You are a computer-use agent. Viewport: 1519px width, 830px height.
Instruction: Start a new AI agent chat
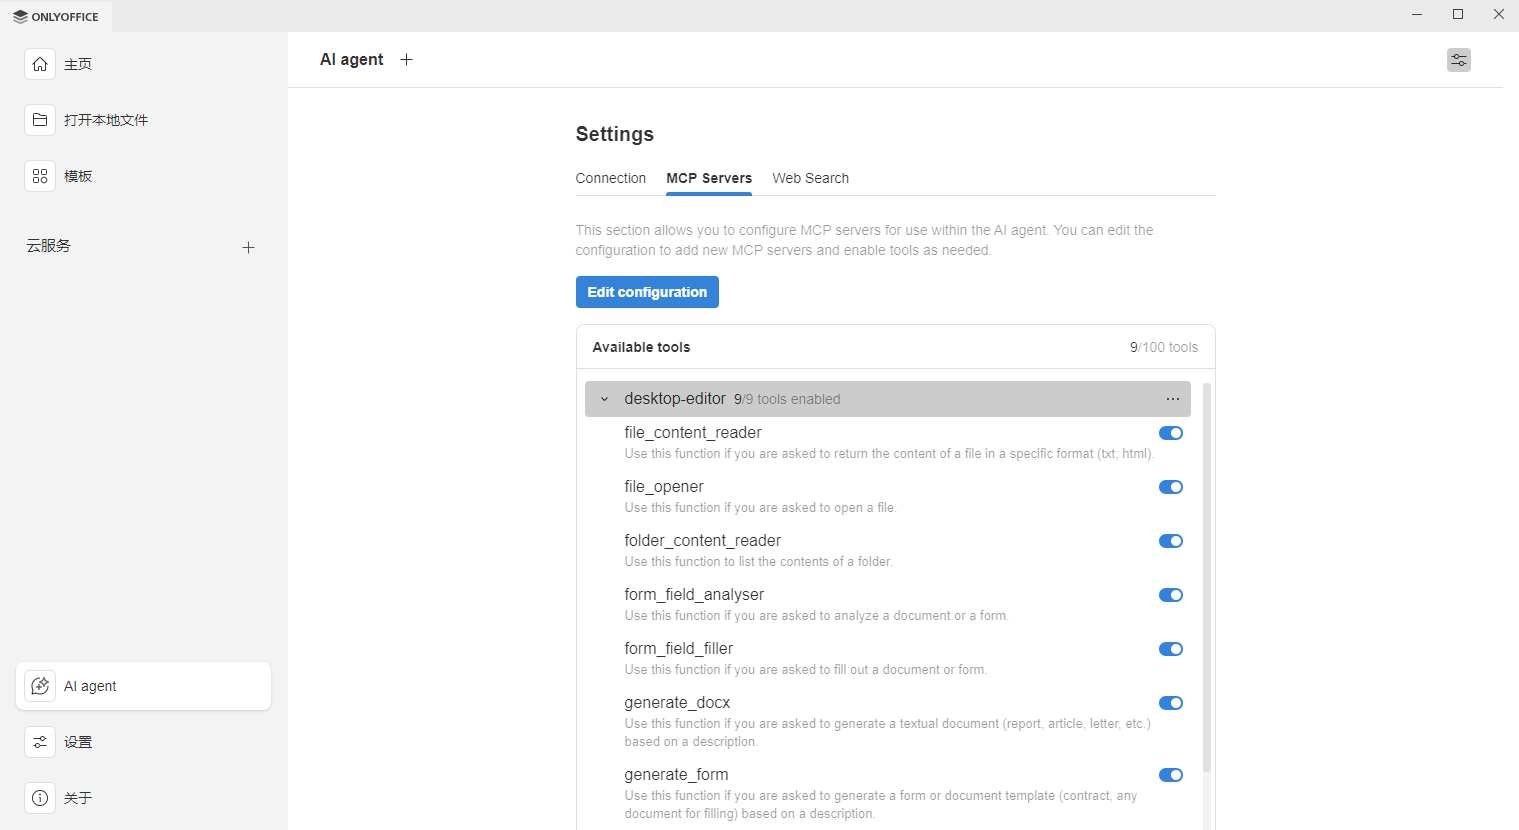click(x=406, y=60)
